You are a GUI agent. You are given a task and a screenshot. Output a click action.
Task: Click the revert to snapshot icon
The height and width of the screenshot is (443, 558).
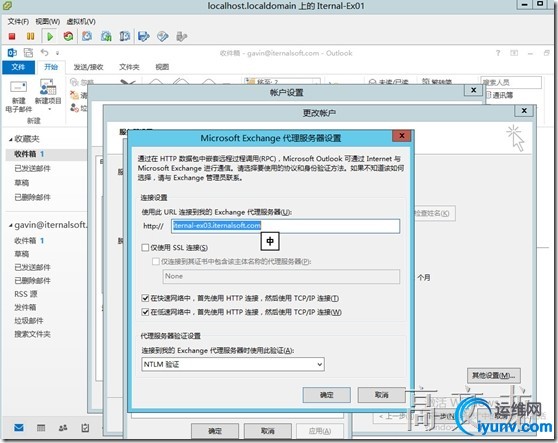106,36
